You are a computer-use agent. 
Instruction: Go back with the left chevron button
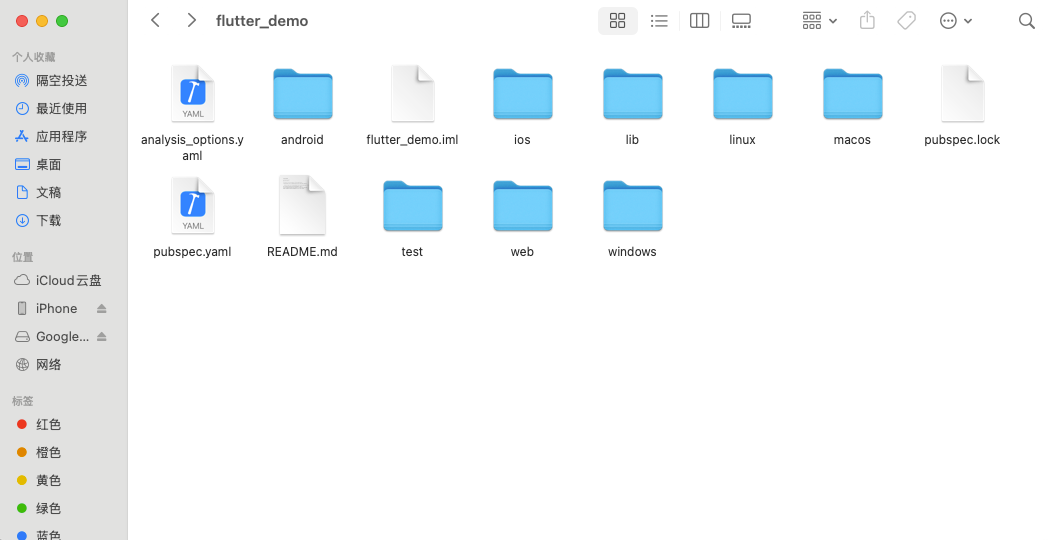point(156,20)
